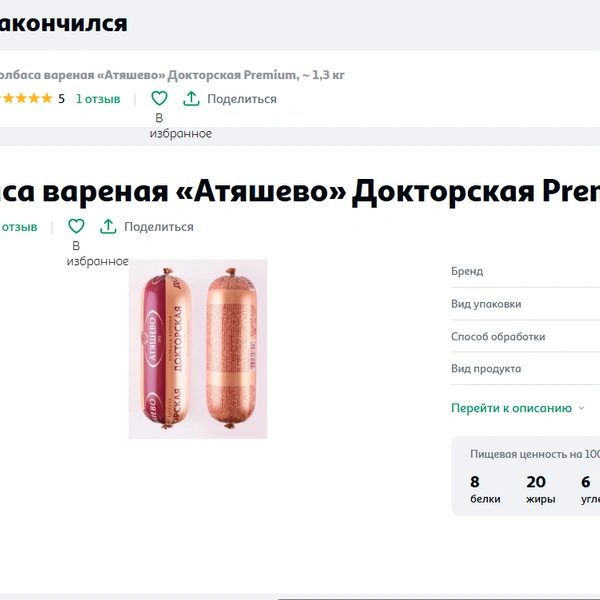Expand 'Перейти к описанию' link
The image size is (600, 600).
click(x=511, y=408)
